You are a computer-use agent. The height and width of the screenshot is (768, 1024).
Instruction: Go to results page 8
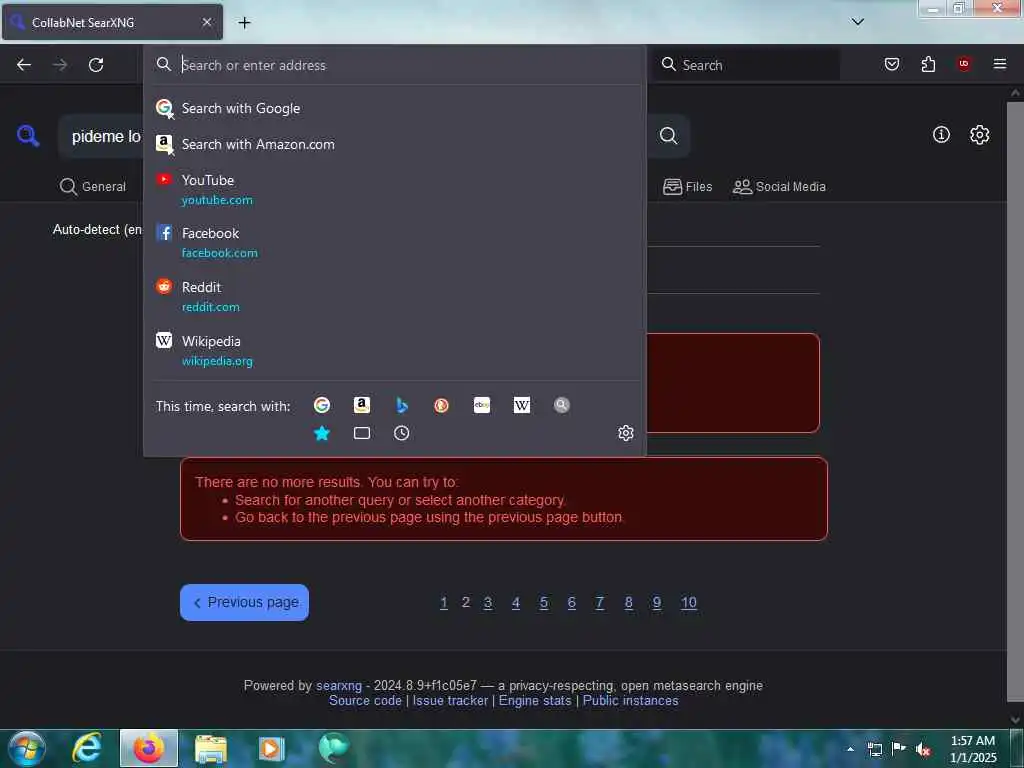click(x=629, y=603)
